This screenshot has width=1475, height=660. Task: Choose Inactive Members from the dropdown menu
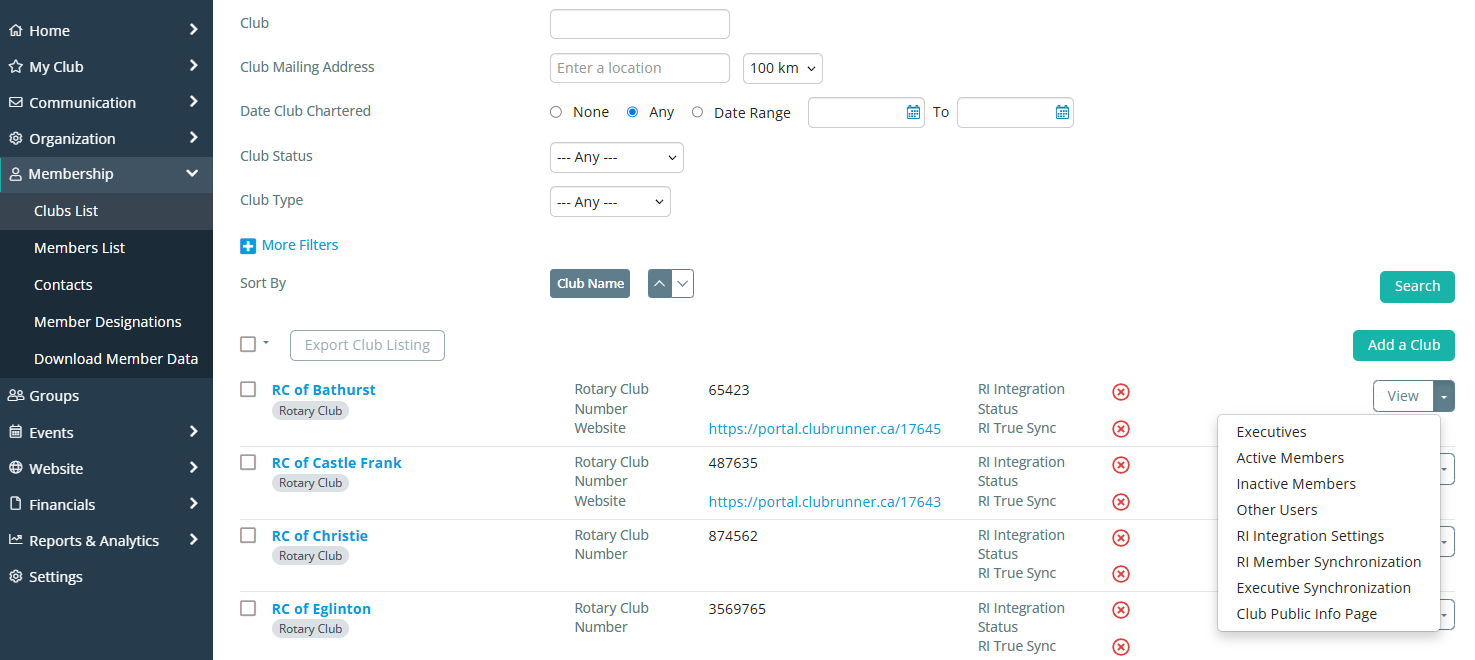(1296, 484)
